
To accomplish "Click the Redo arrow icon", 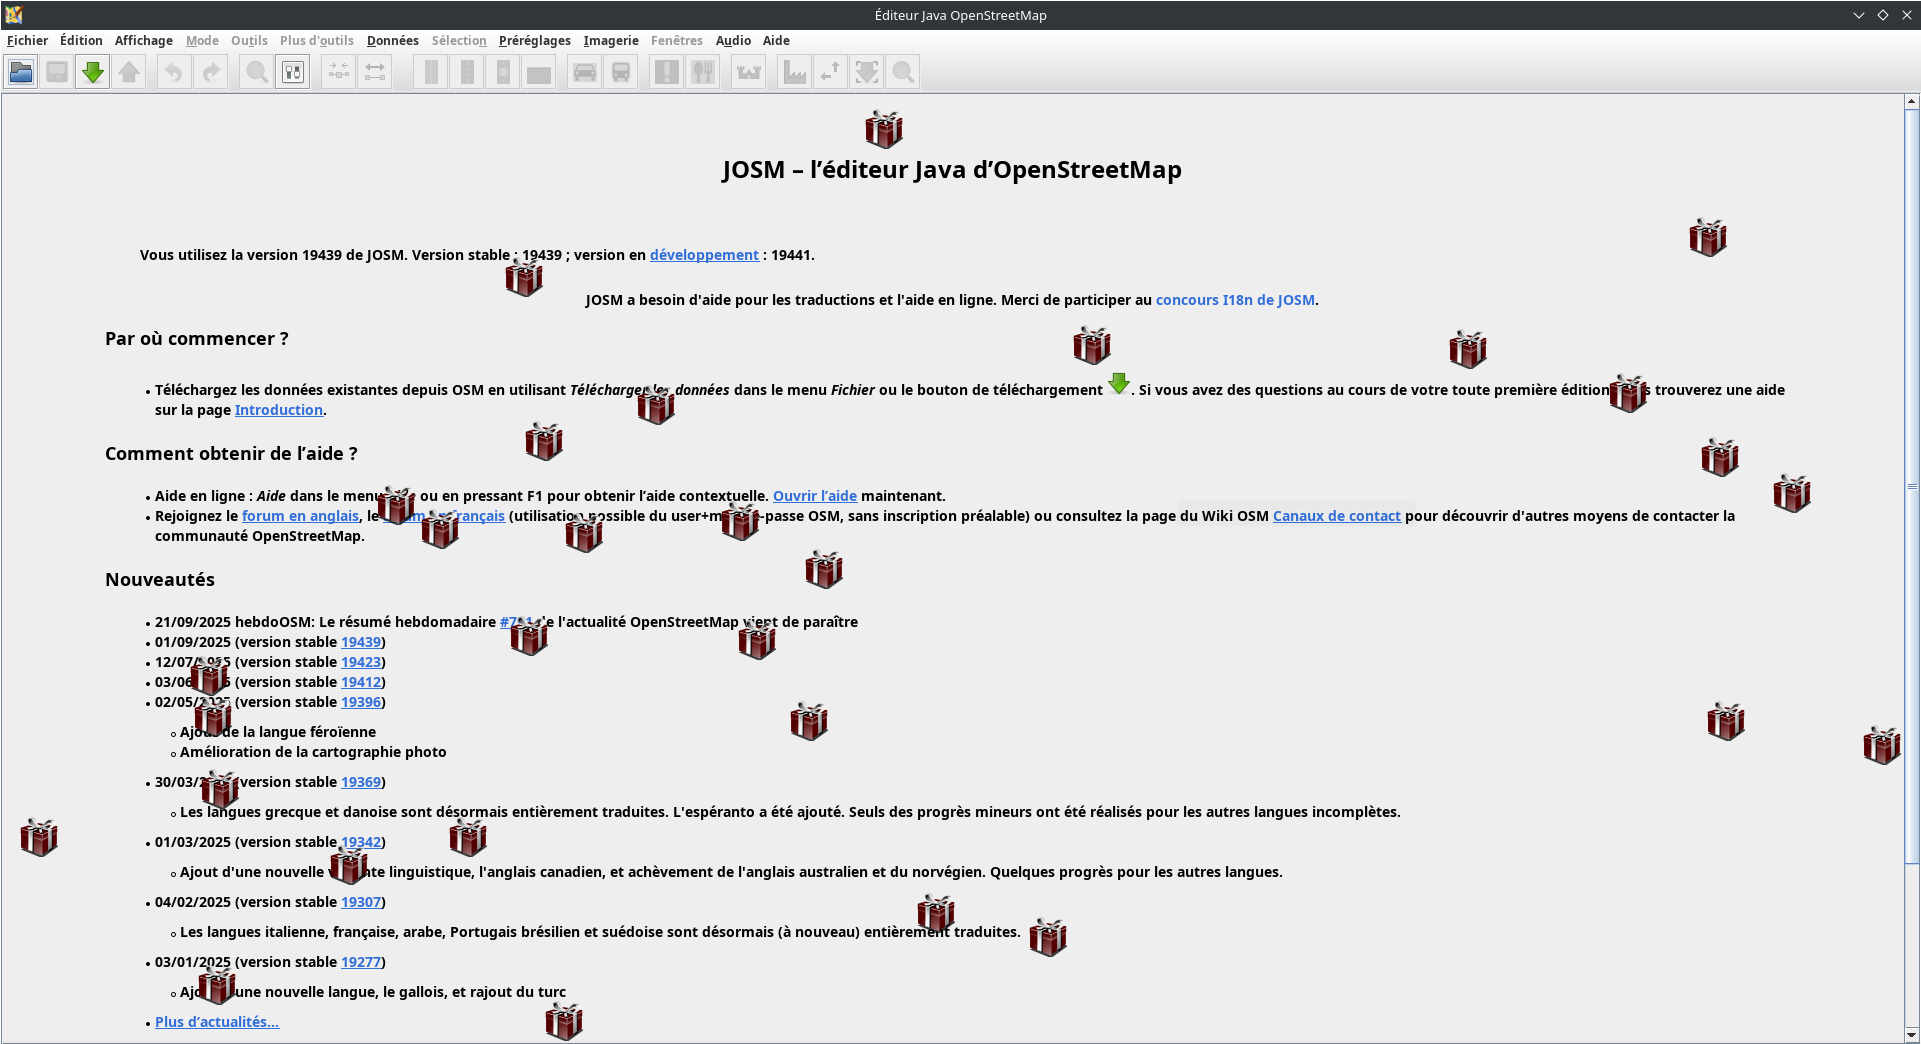I will [211, 72].
